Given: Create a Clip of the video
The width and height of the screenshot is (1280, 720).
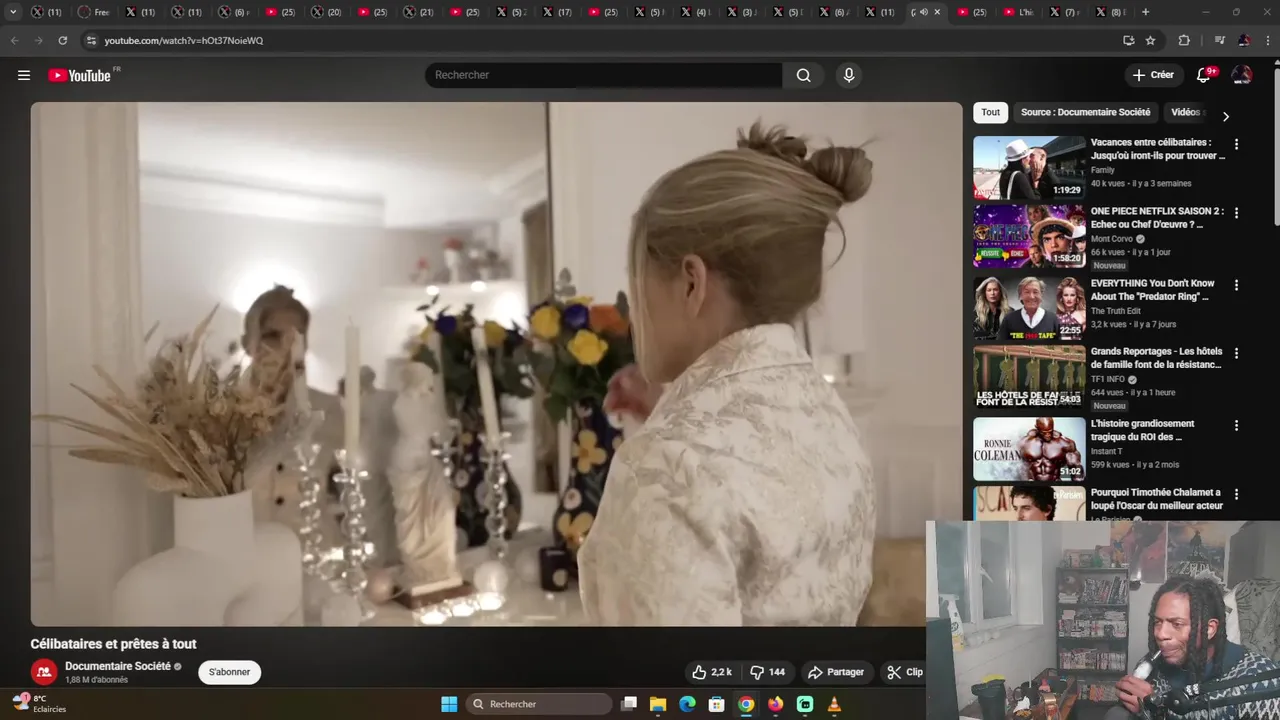Looking at the screenshot, I should (x=905, y=672).
